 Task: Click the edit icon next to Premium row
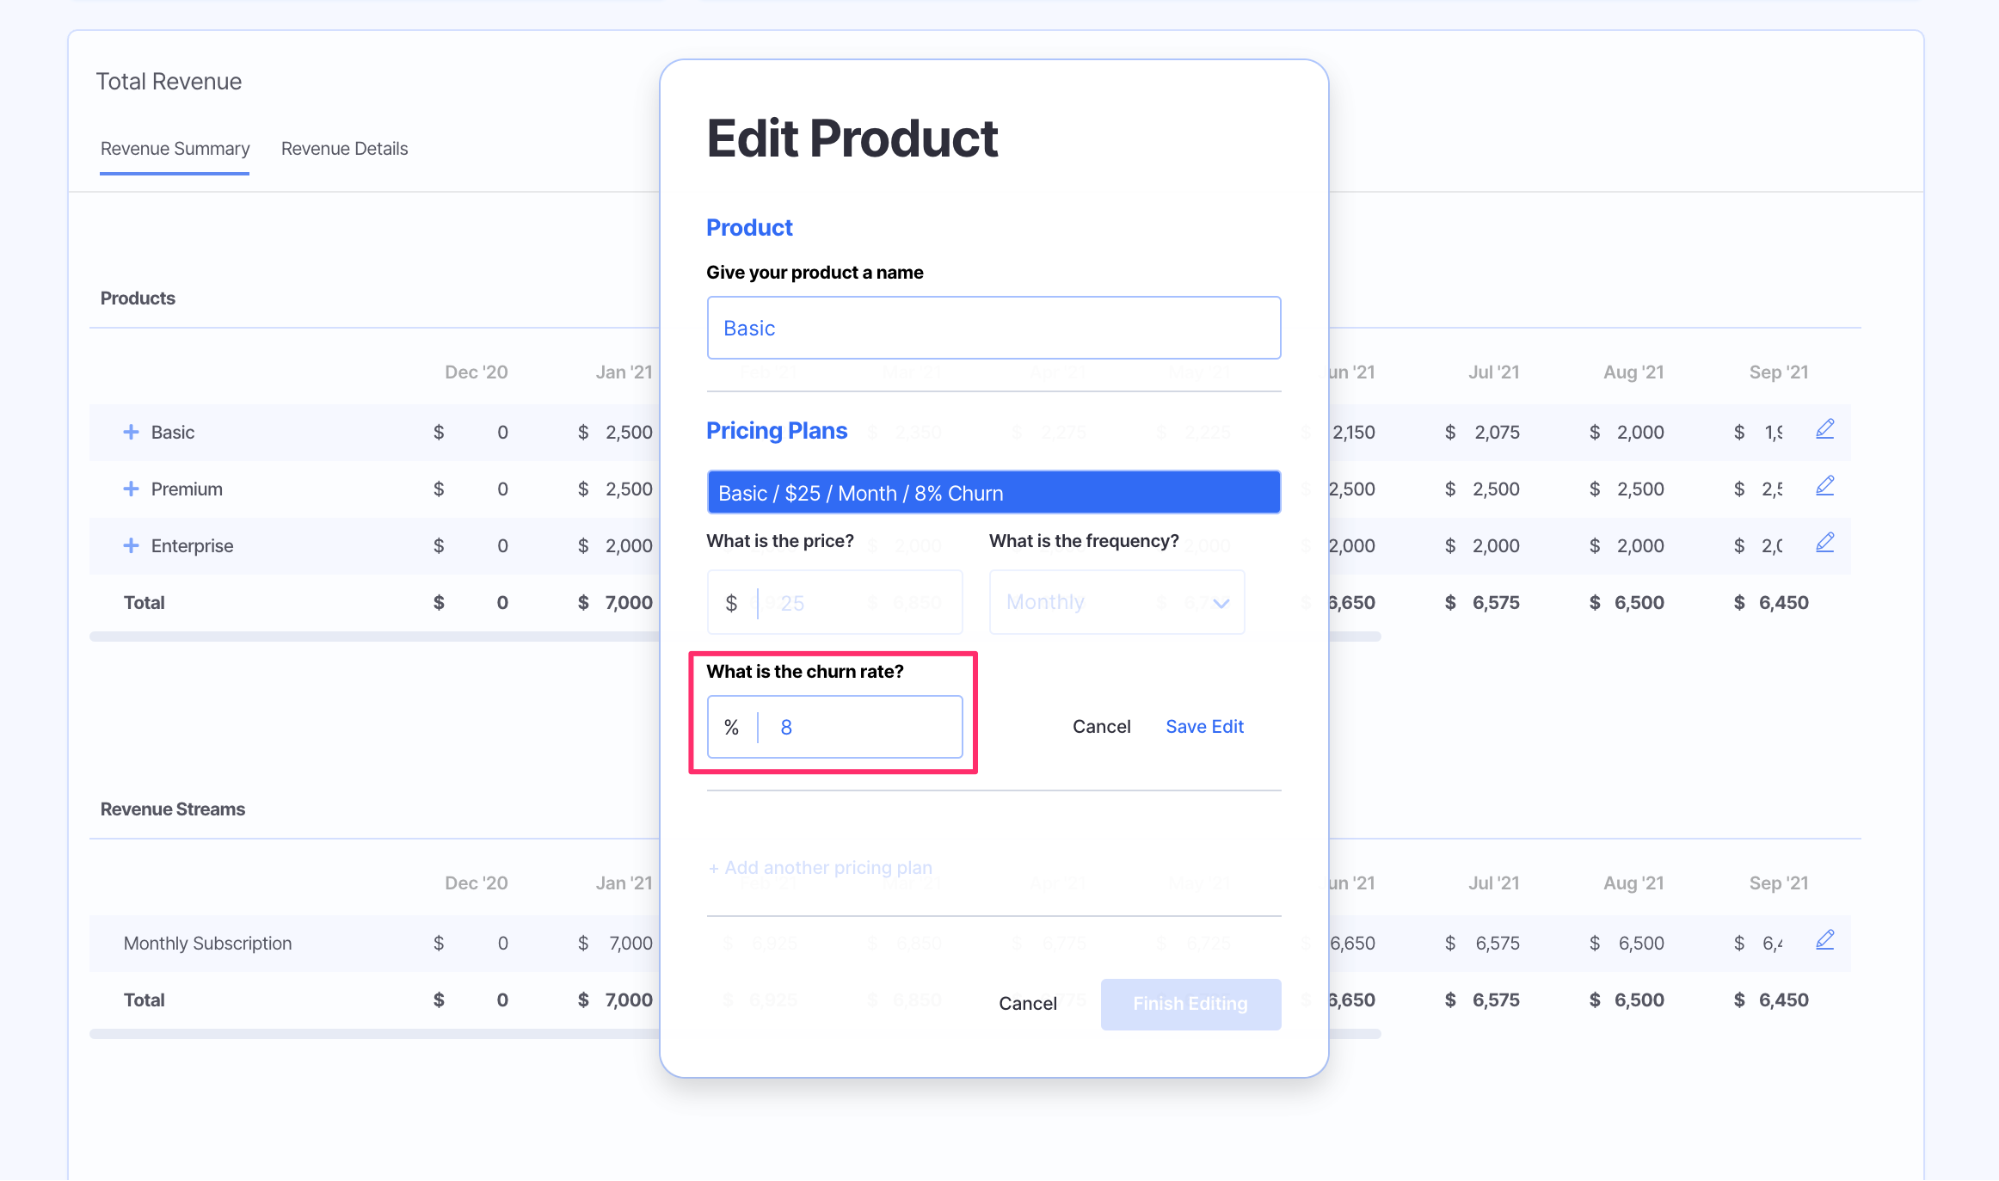click(1825, 486)
